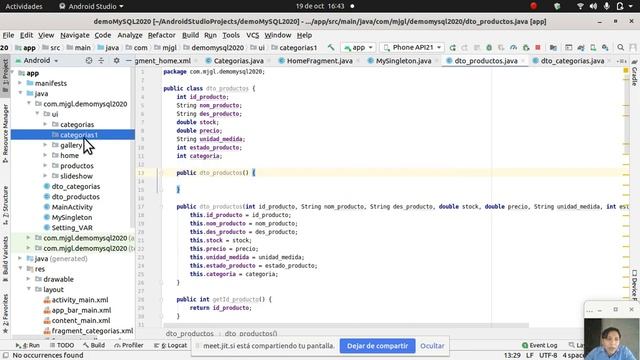The height and width of the screenshot is (360, 640).
Task: Click the UTF-8 encoding in status bar
Action: [x=548, y=356]
